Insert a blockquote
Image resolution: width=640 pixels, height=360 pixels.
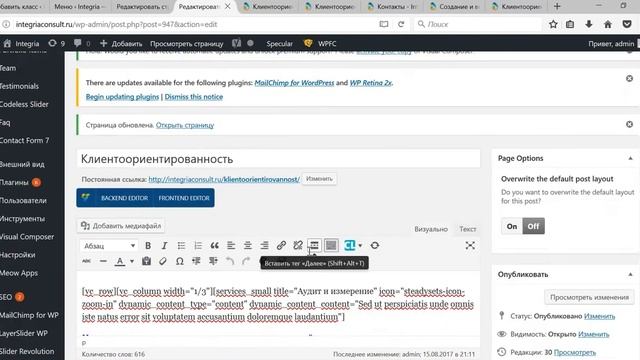pyautogui.click(x=214, y=246)
